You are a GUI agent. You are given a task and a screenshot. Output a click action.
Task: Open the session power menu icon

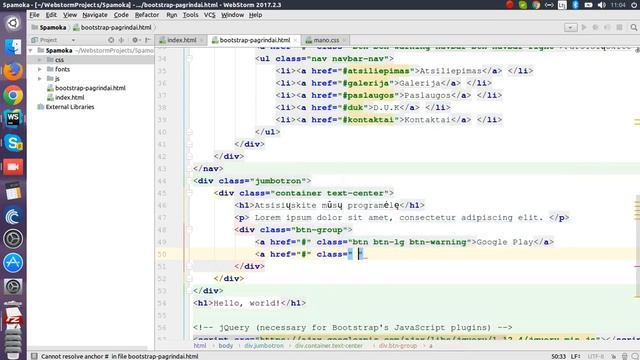coord(634,5)
